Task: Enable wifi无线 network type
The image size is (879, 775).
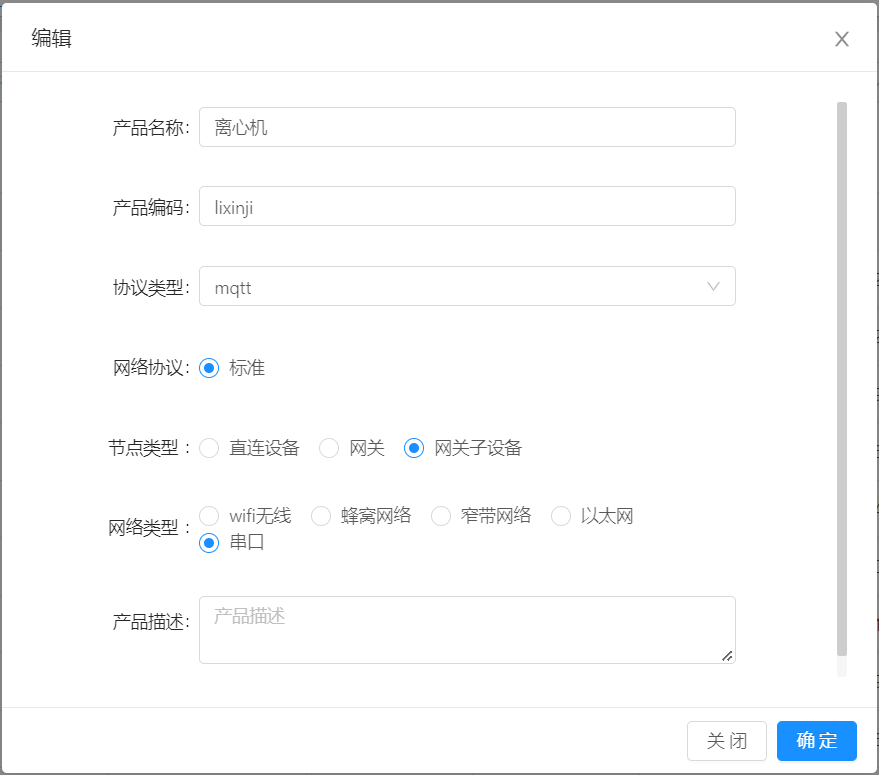Action: [x=209, y=515]
